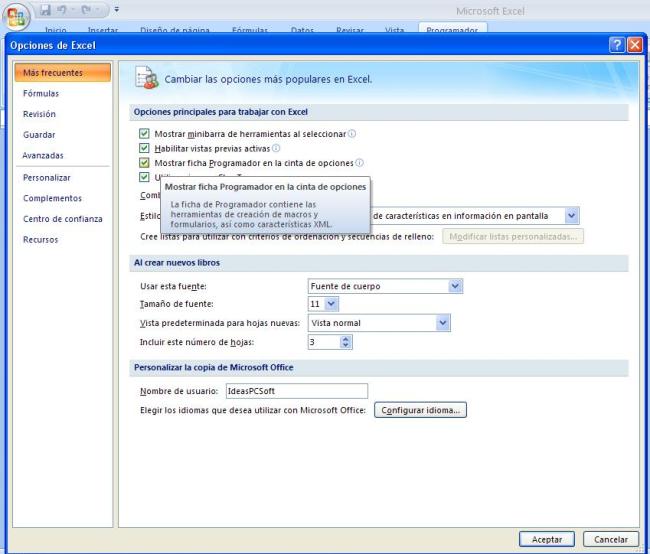
Task: Click the Configurar idioma button
Action: click(x=421, y=410)
